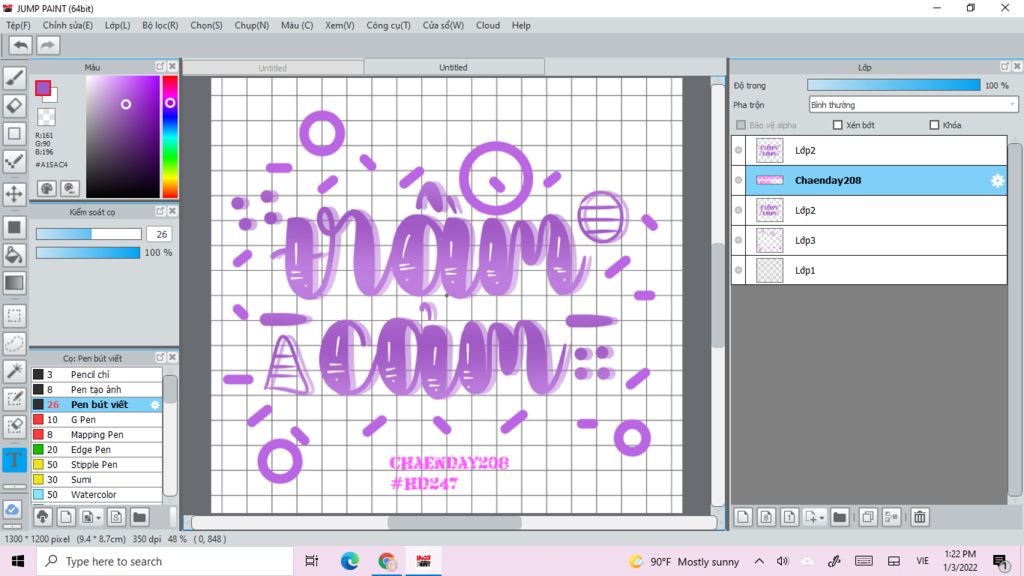Add a brush folder in the brush panel
This screenshot has width=1024, height=576.
[139, 517]
